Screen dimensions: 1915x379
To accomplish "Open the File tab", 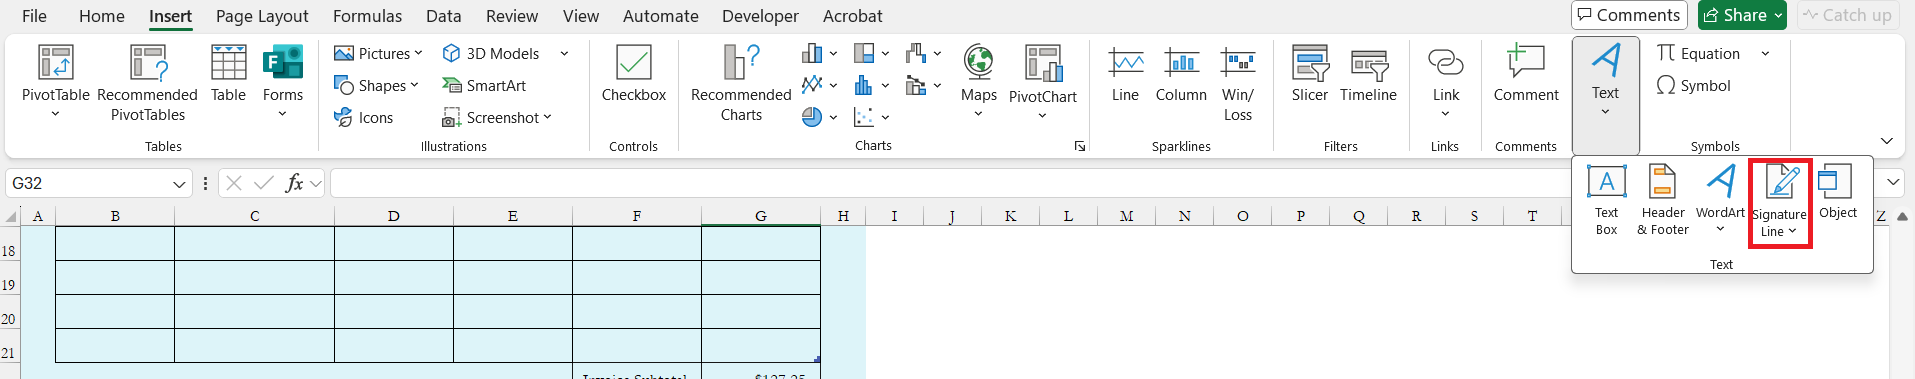I will click(x=34, y=16).
